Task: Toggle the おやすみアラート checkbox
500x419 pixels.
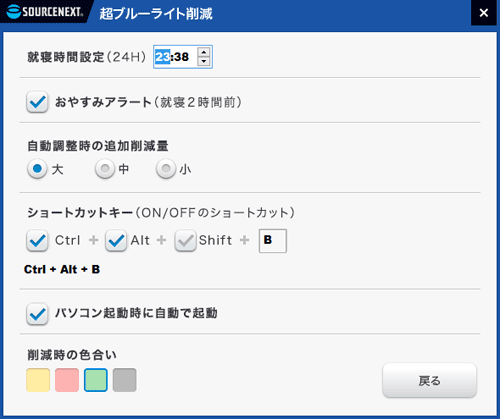Action: coord(37,102)
